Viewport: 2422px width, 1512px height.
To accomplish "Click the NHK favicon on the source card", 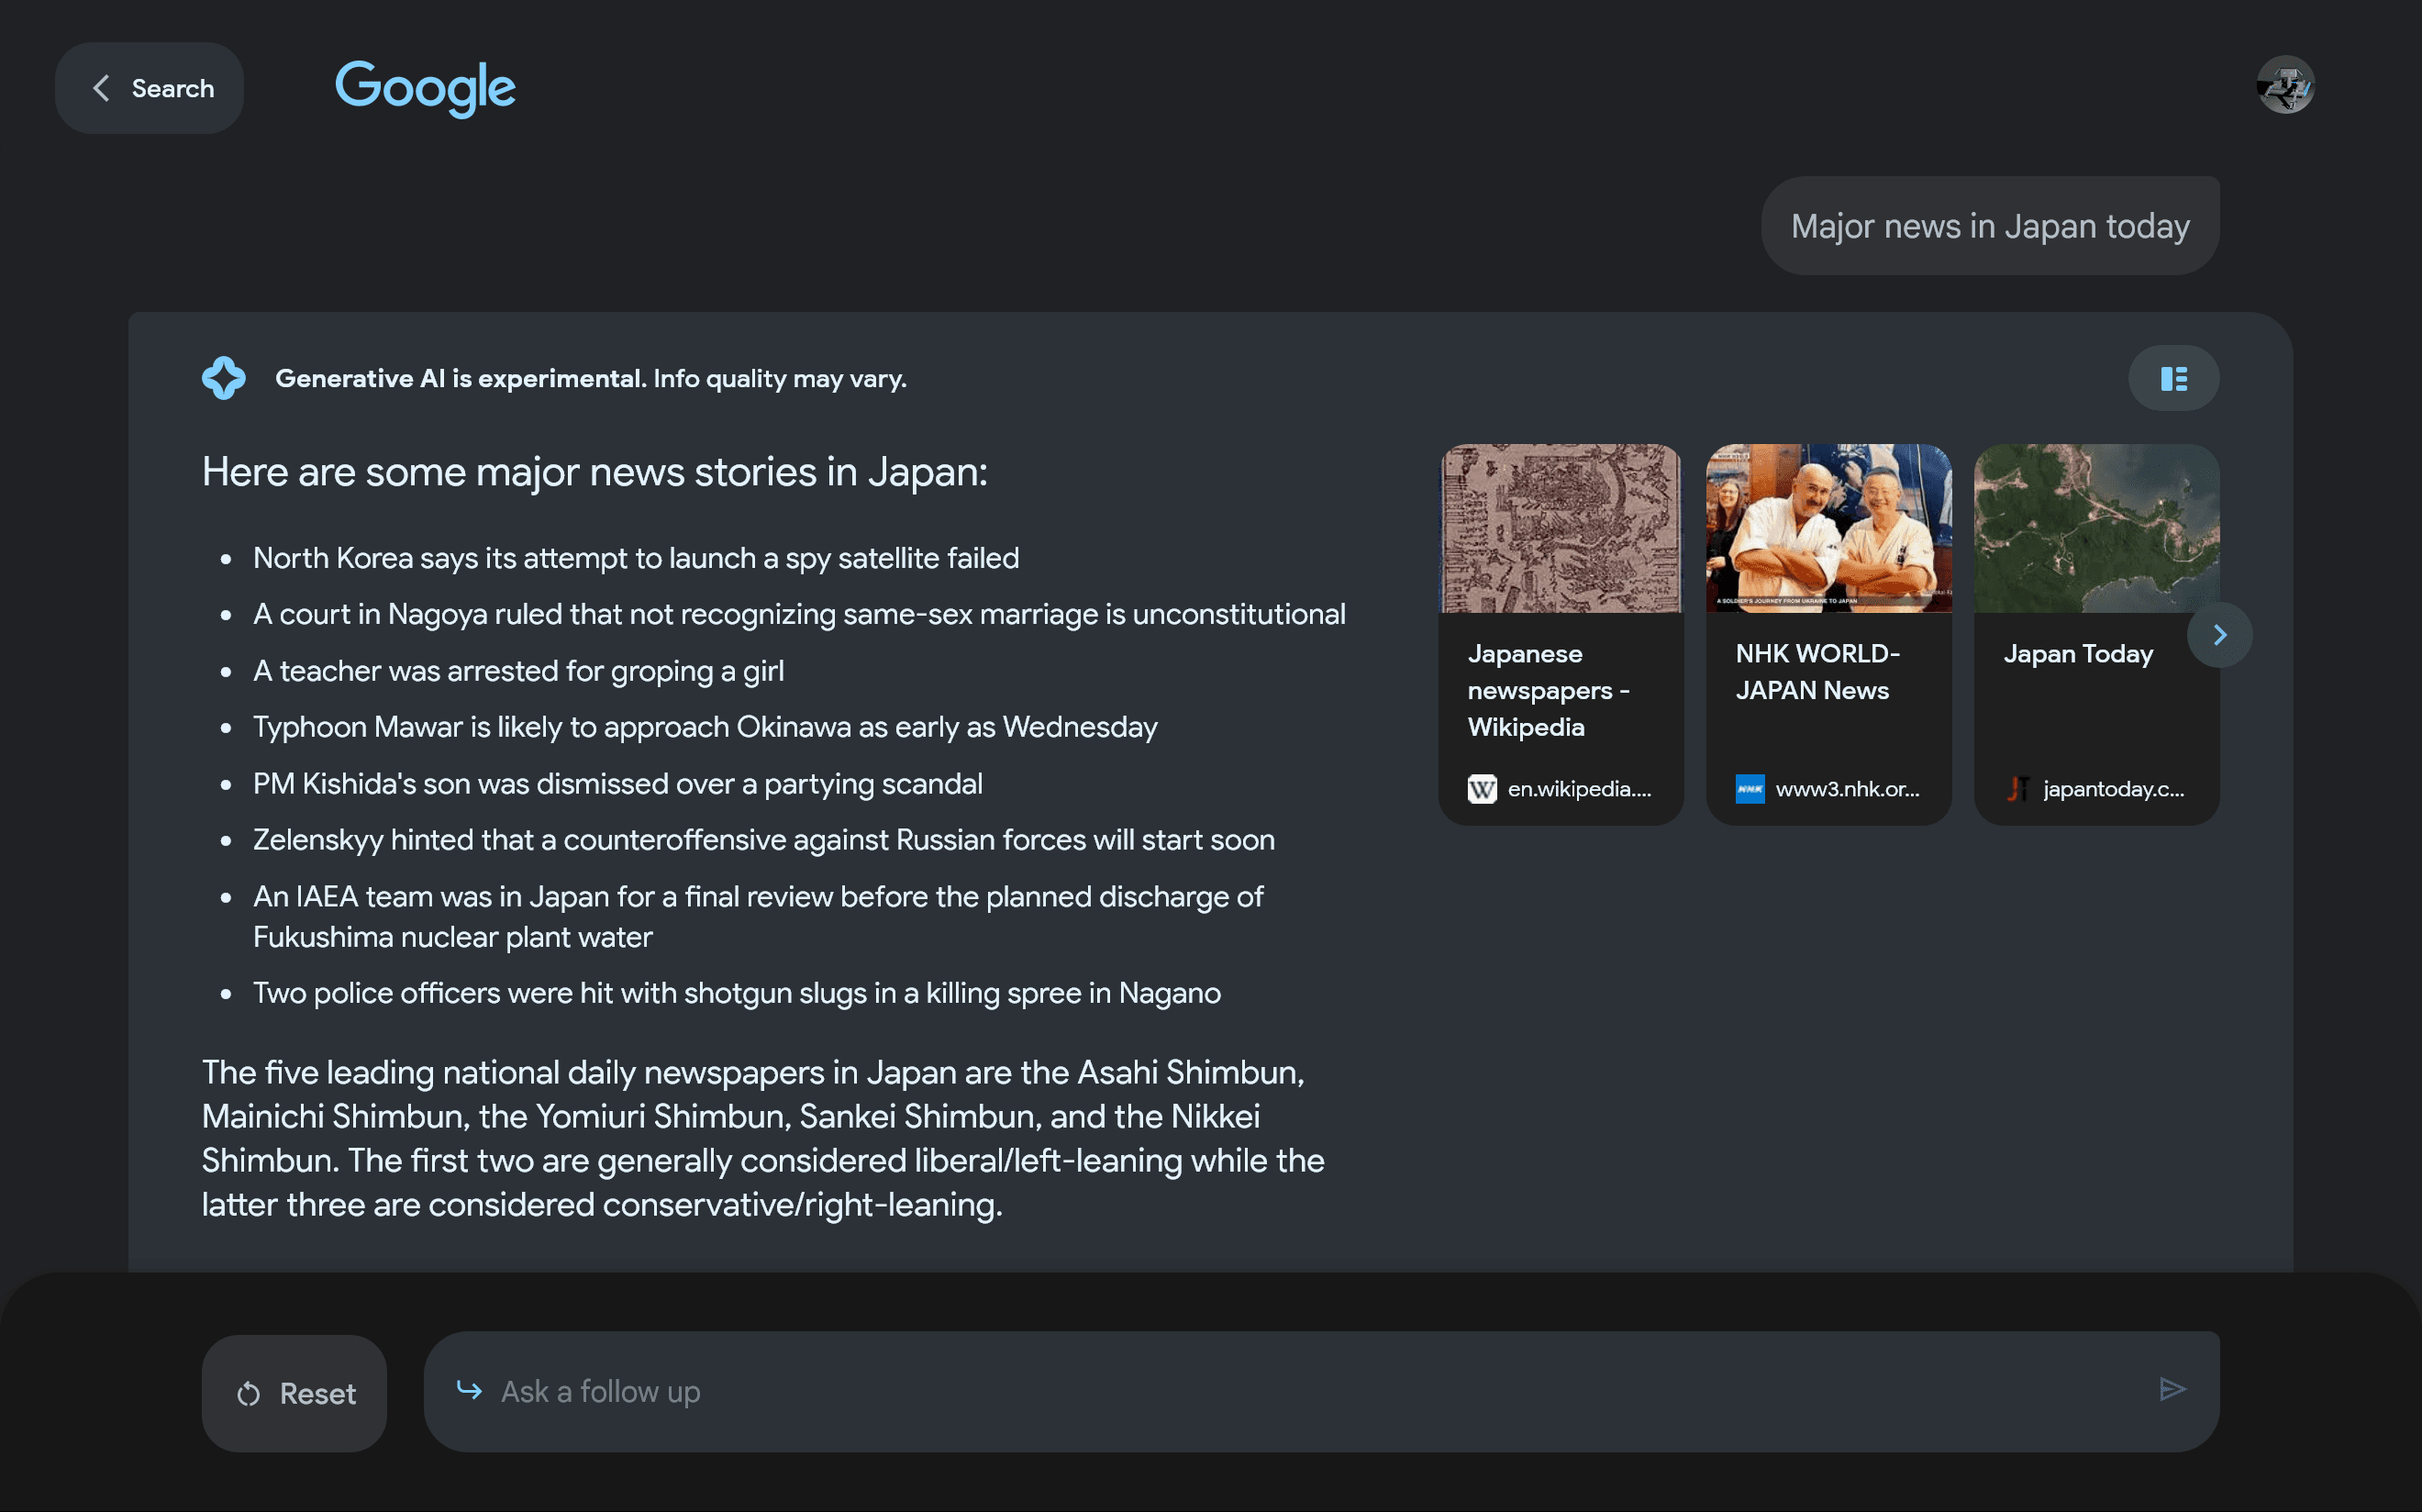I will (1750, 789).
